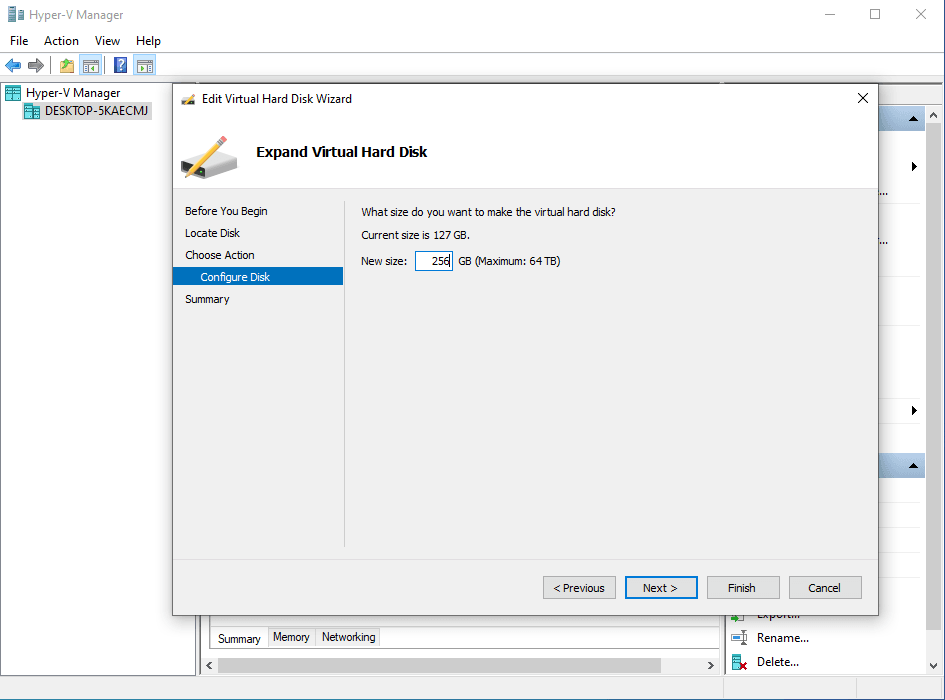Go to the Locate Disk step
The width and height of the screenshot is (945, 700).
click(x=213, y=233)
